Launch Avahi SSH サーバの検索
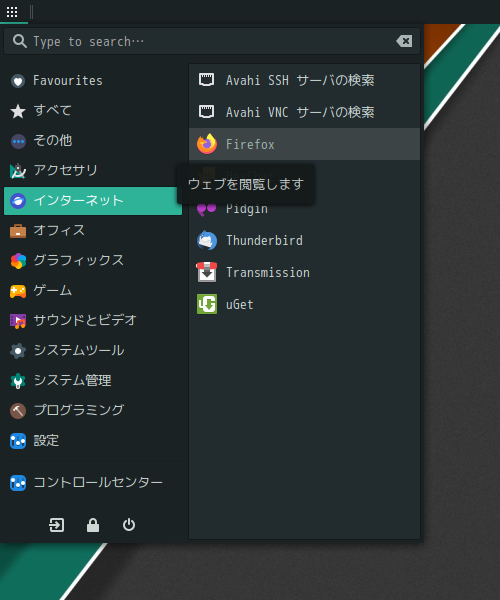Viewport: 500px width, 600px height. (305, 80)
